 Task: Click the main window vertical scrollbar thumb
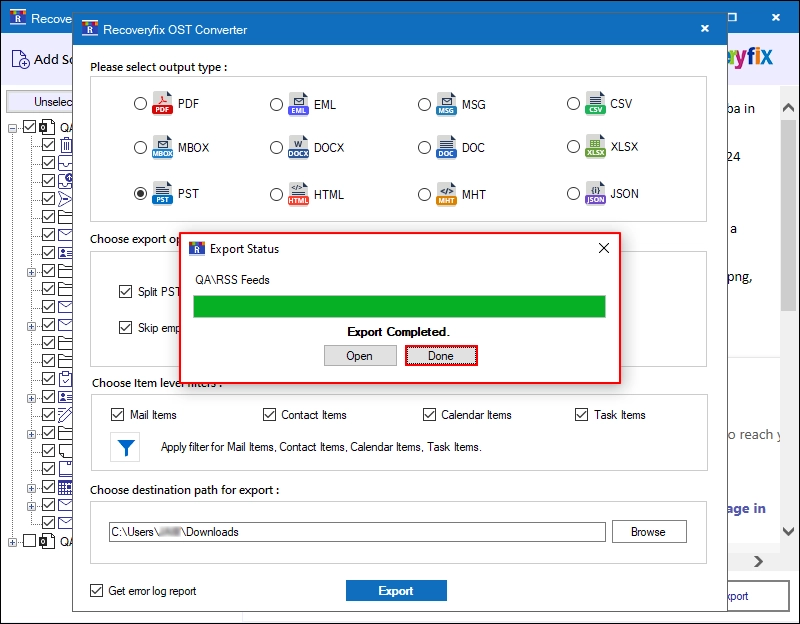788,214
